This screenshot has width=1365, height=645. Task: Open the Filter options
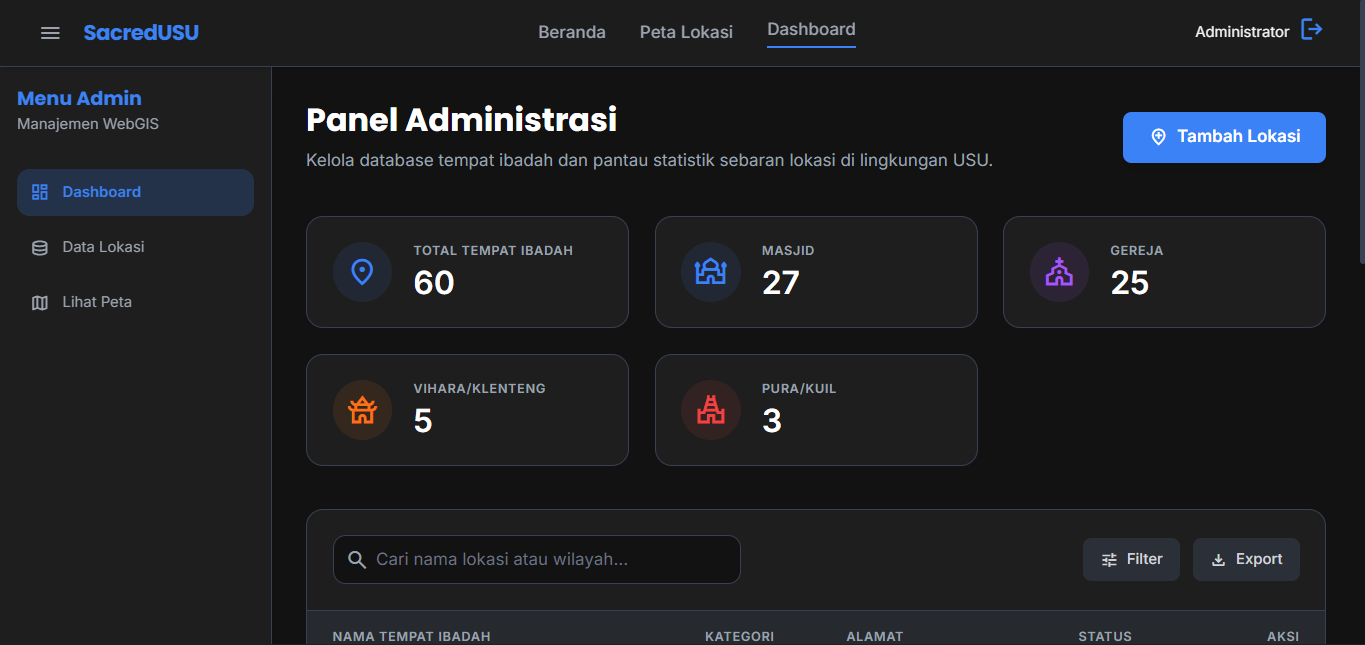(1131, 559)
